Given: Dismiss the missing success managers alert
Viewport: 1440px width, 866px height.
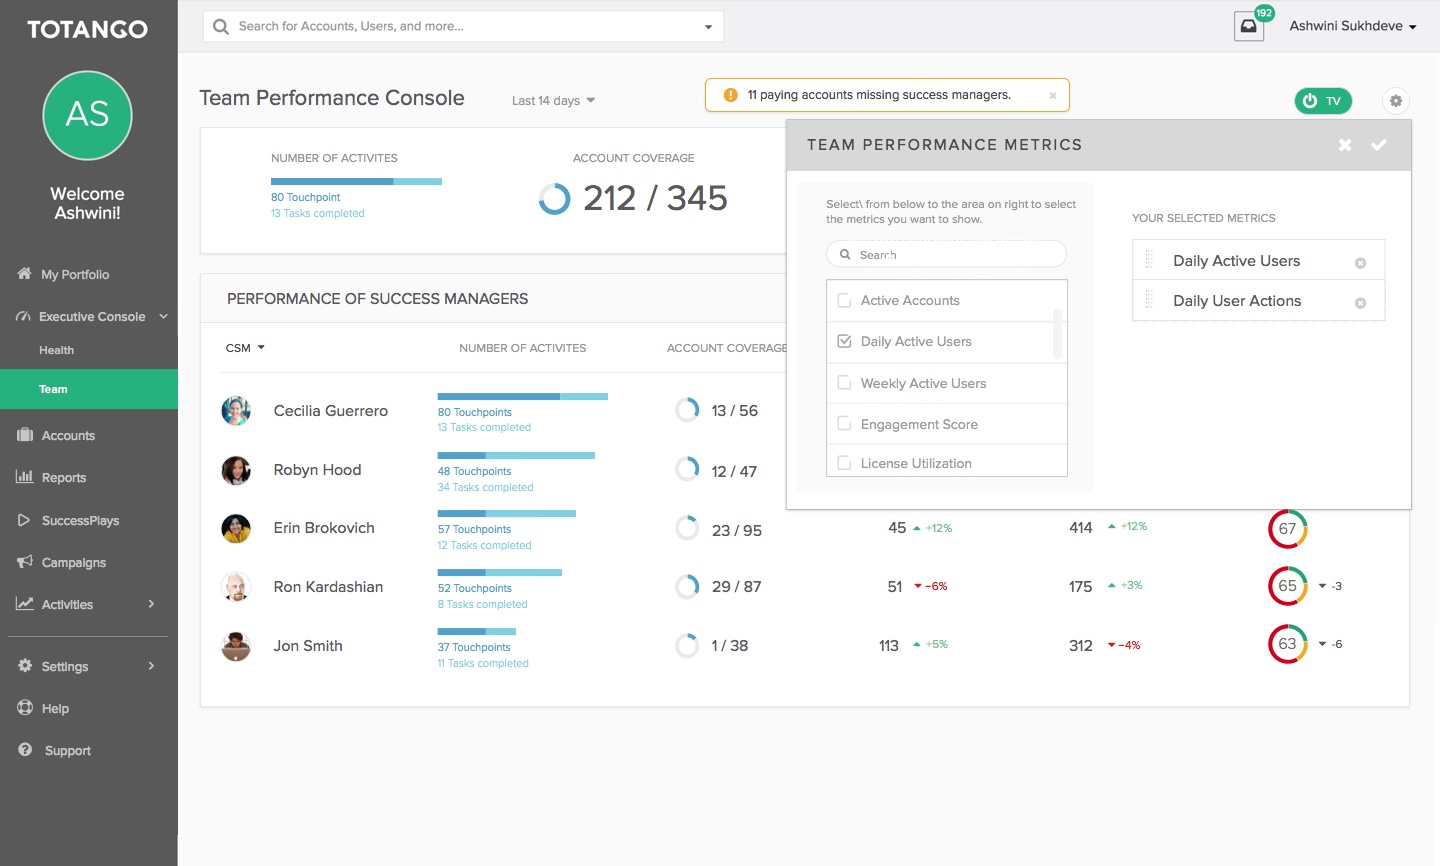Looking at the screenshot, I should tap(1053, 96).
